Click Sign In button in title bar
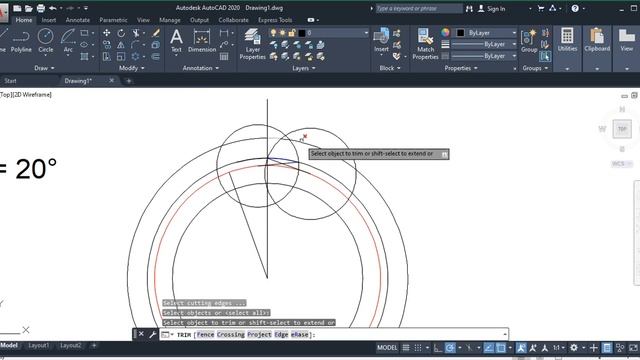This screenshot has height=360, width=640. pyautogui.click(x=491, y=8)
